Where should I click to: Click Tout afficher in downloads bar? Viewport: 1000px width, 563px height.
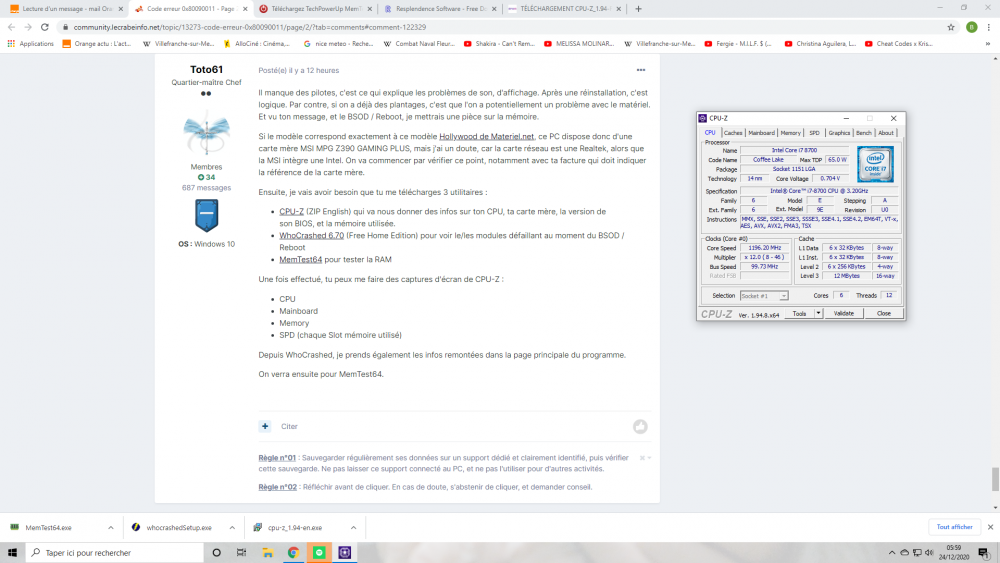954,527
